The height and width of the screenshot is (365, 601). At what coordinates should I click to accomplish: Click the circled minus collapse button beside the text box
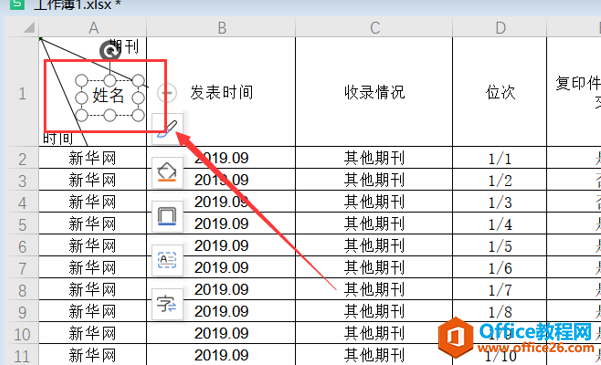167,92
